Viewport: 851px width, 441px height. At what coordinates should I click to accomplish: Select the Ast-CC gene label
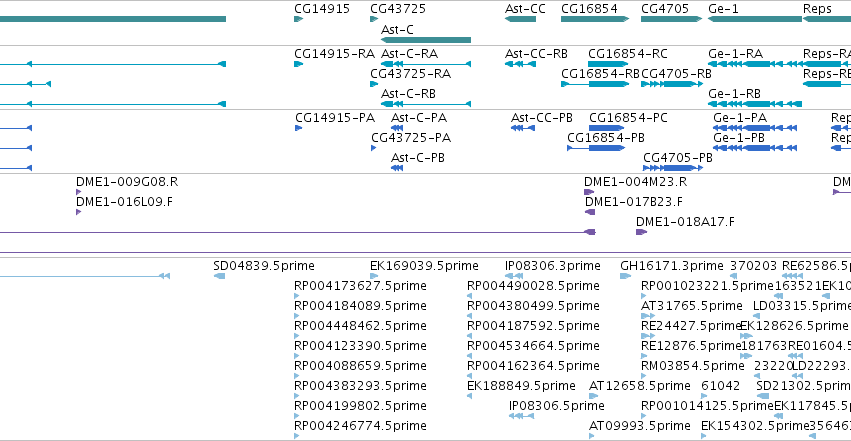pos(525,9)
